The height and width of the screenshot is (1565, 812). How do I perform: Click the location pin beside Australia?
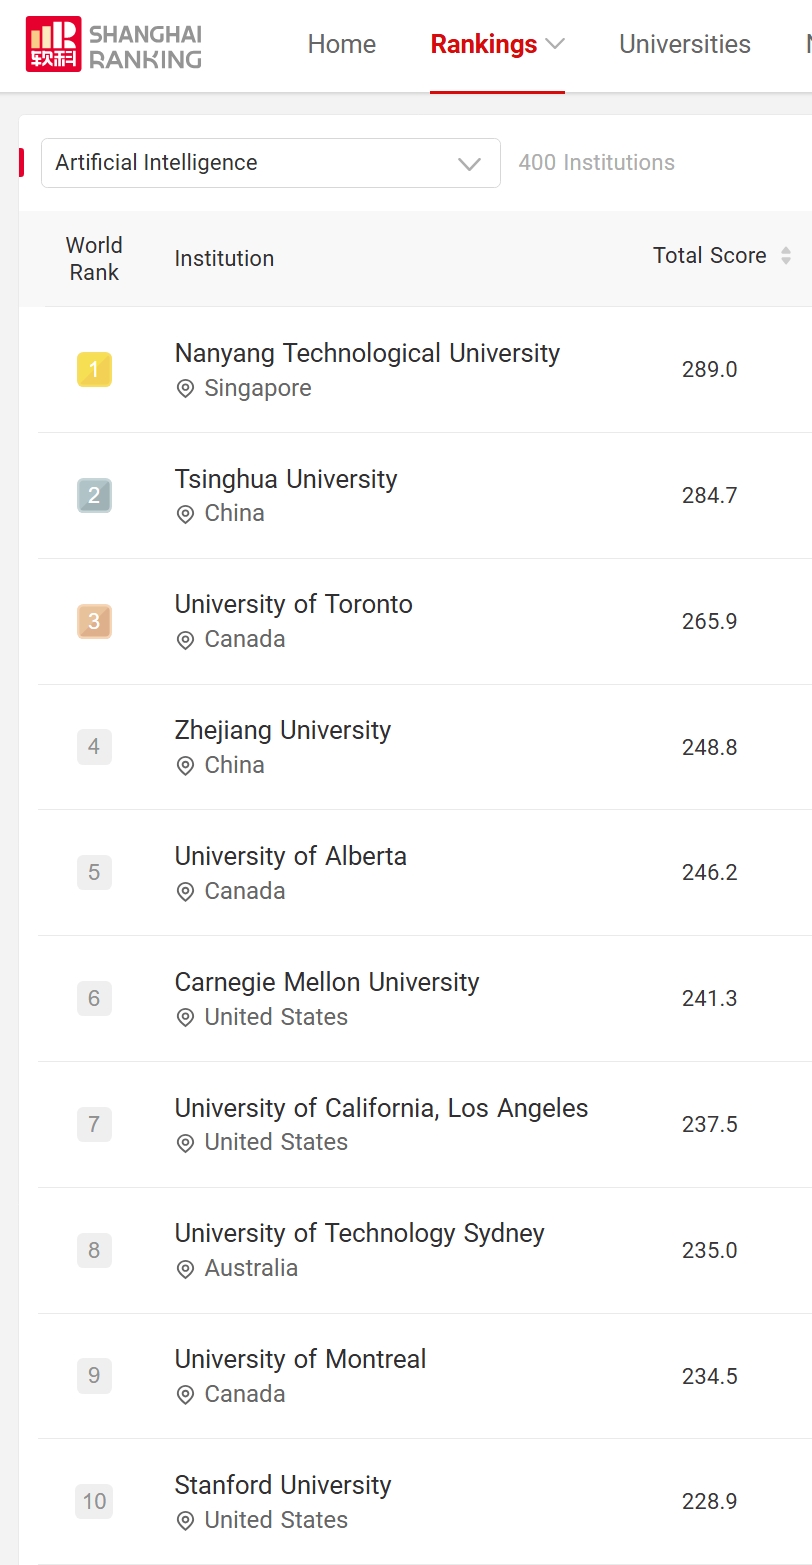tap(185, 1269)
